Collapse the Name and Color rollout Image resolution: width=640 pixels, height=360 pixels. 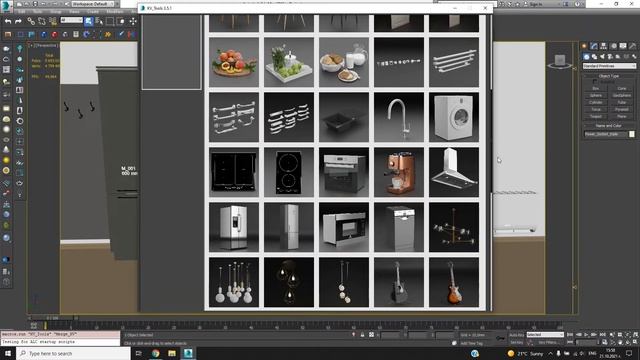click(609, 126)
